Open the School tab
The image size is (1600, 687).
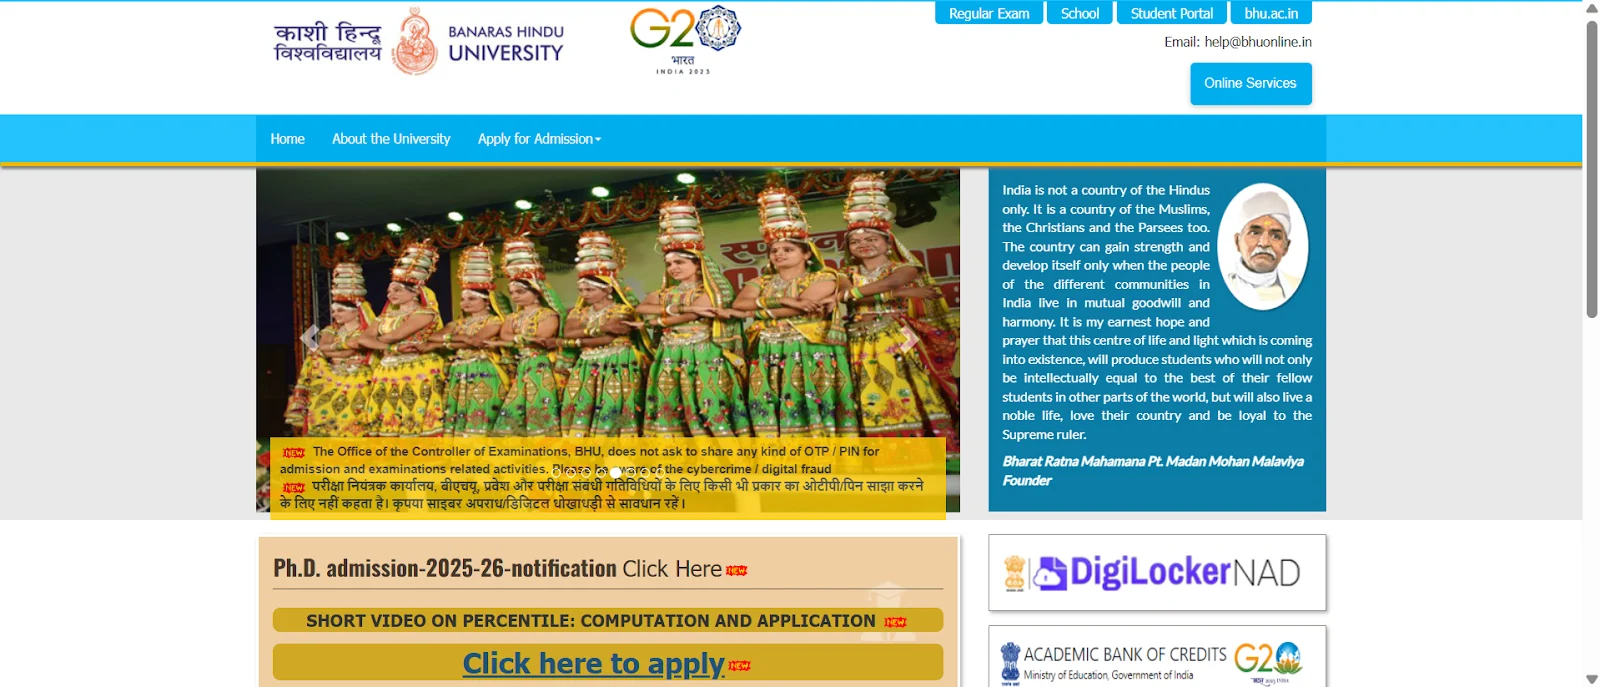pos(1080,13)
